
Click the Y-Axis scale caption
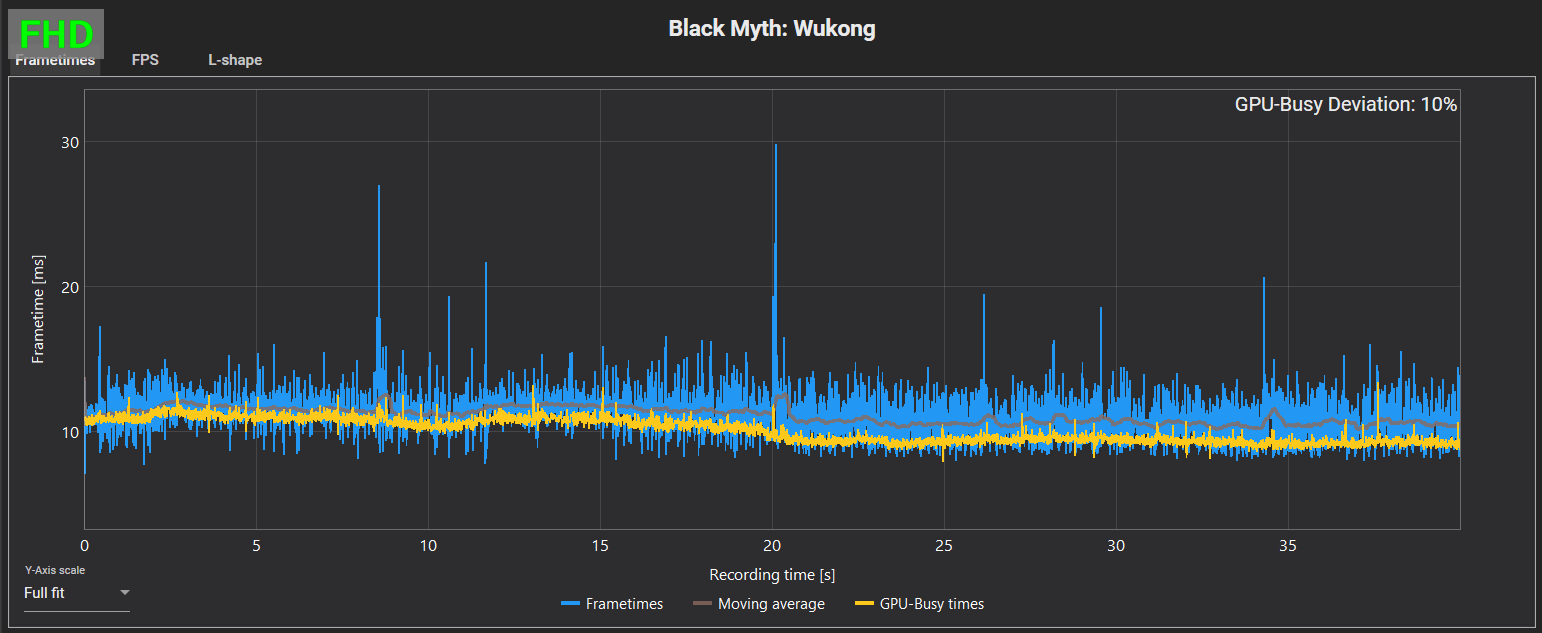[x=55, y=570]
